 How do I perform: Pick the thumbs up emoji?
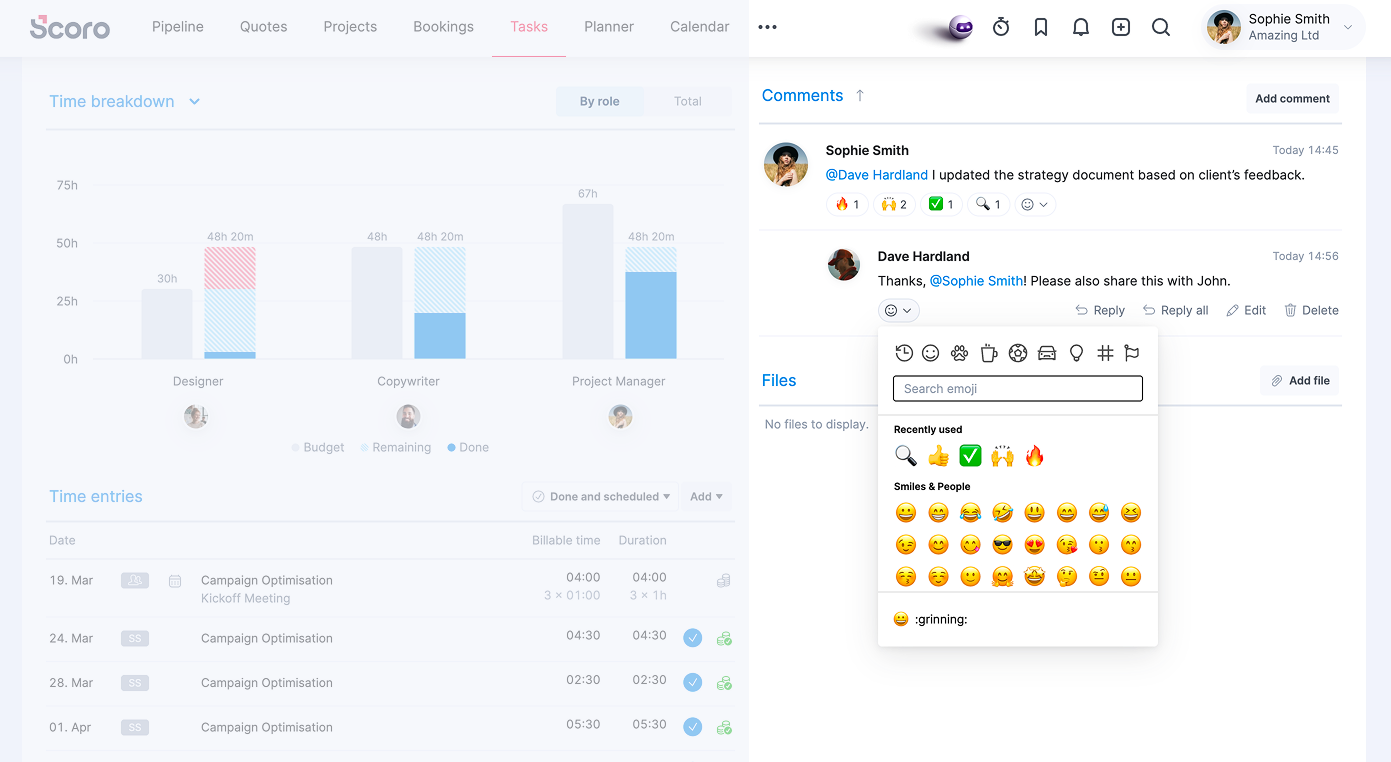coord(938,456)
